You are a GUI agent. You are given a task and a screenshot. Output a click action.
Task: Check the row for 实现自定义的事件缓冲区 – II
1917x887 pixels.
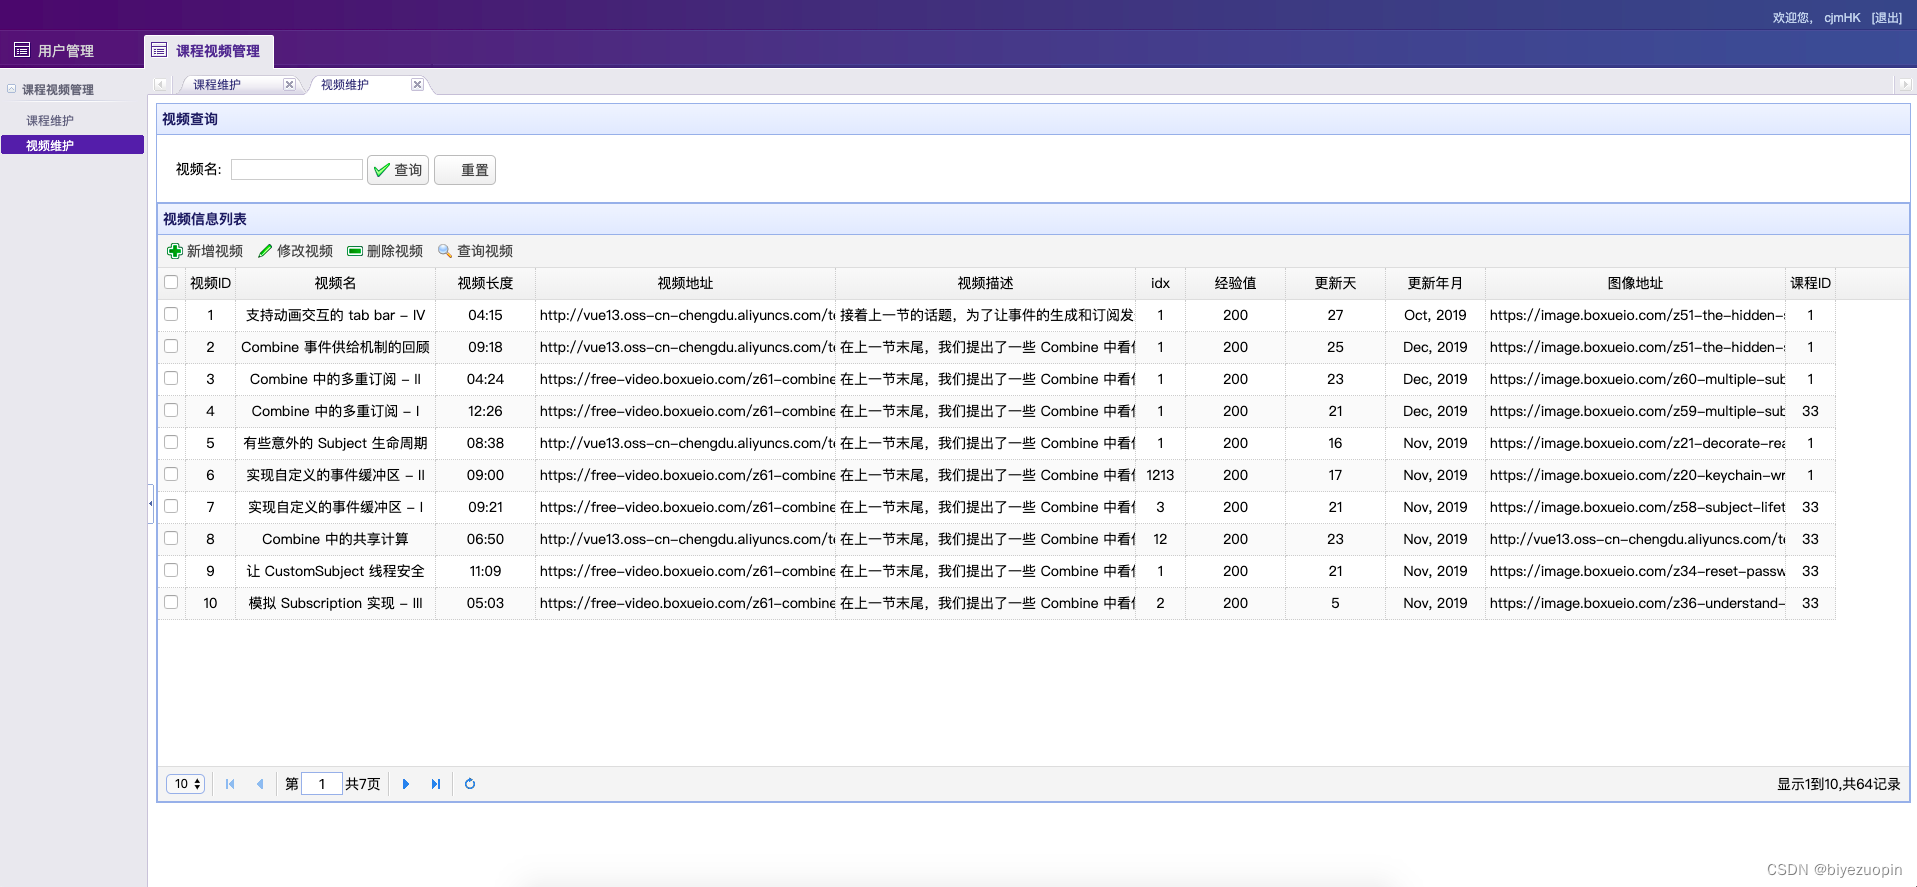171,475
